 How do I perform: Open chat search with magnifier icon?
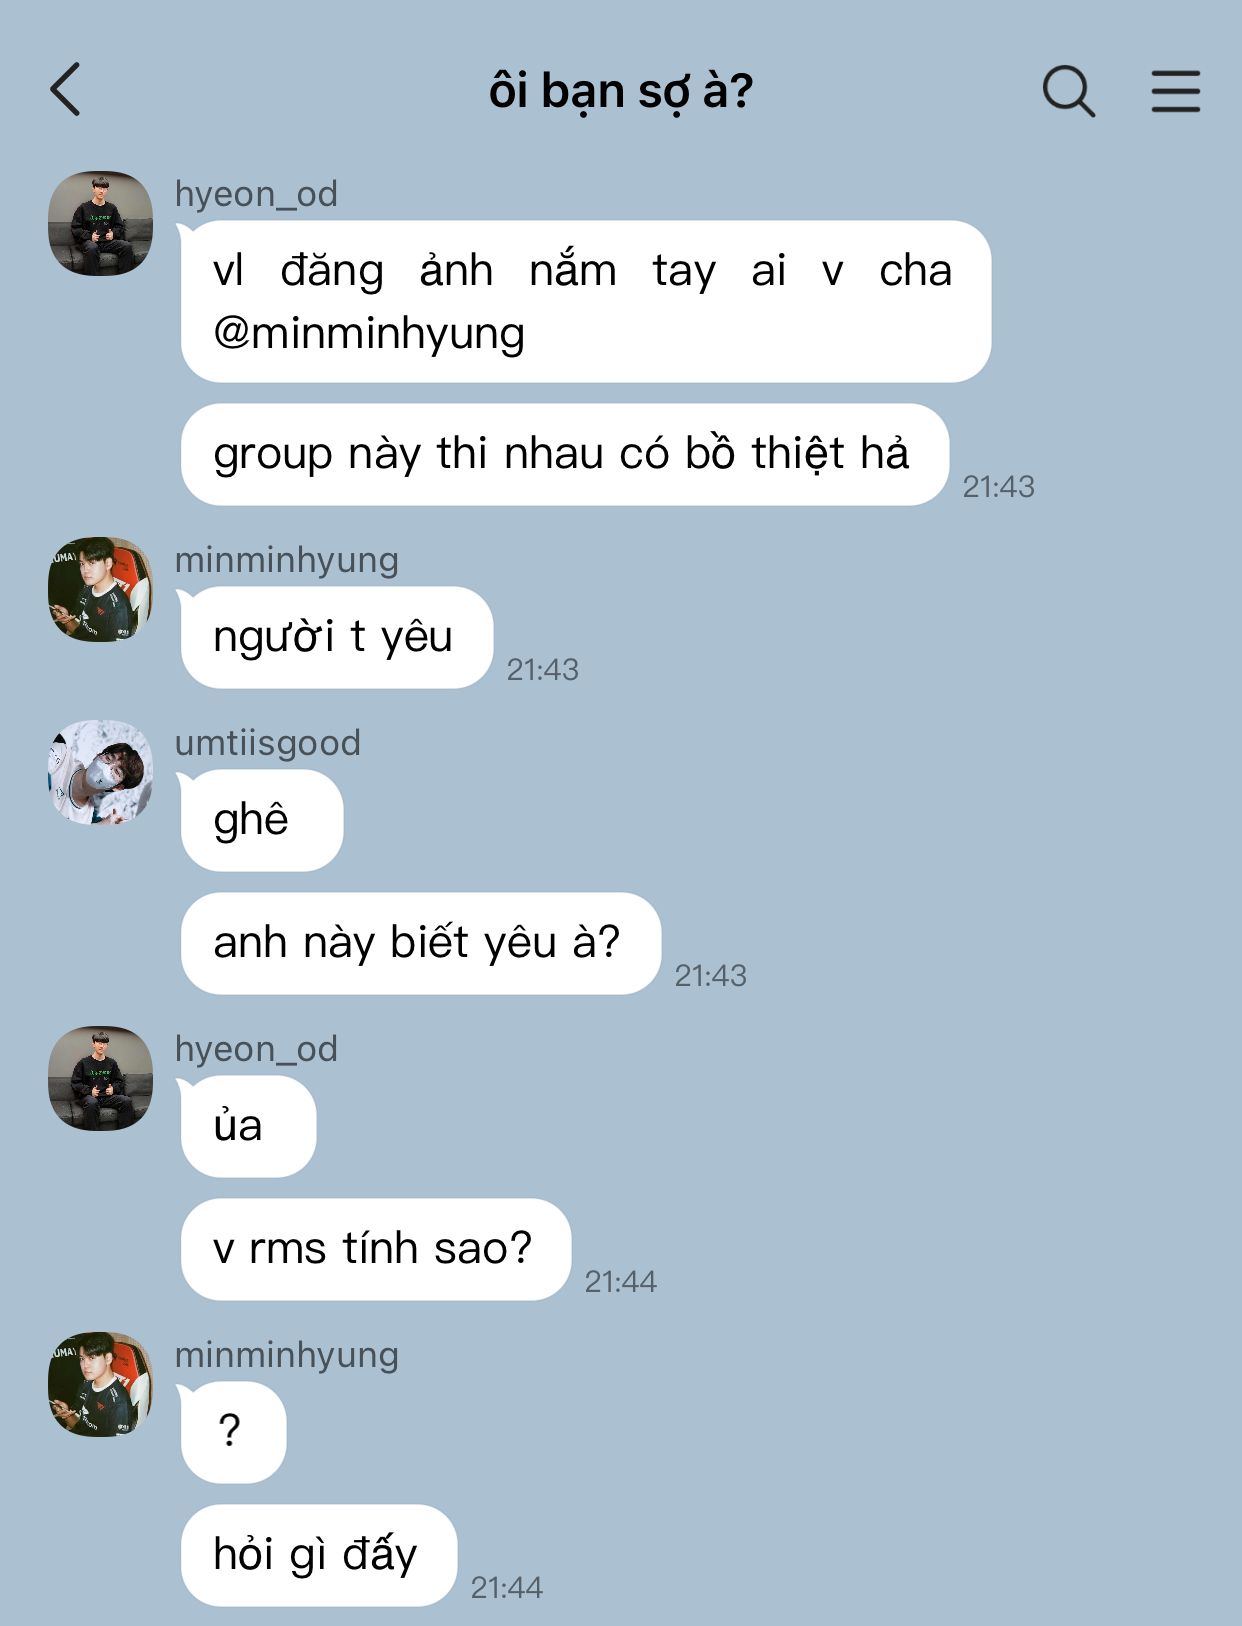(x=1068, y=91)
